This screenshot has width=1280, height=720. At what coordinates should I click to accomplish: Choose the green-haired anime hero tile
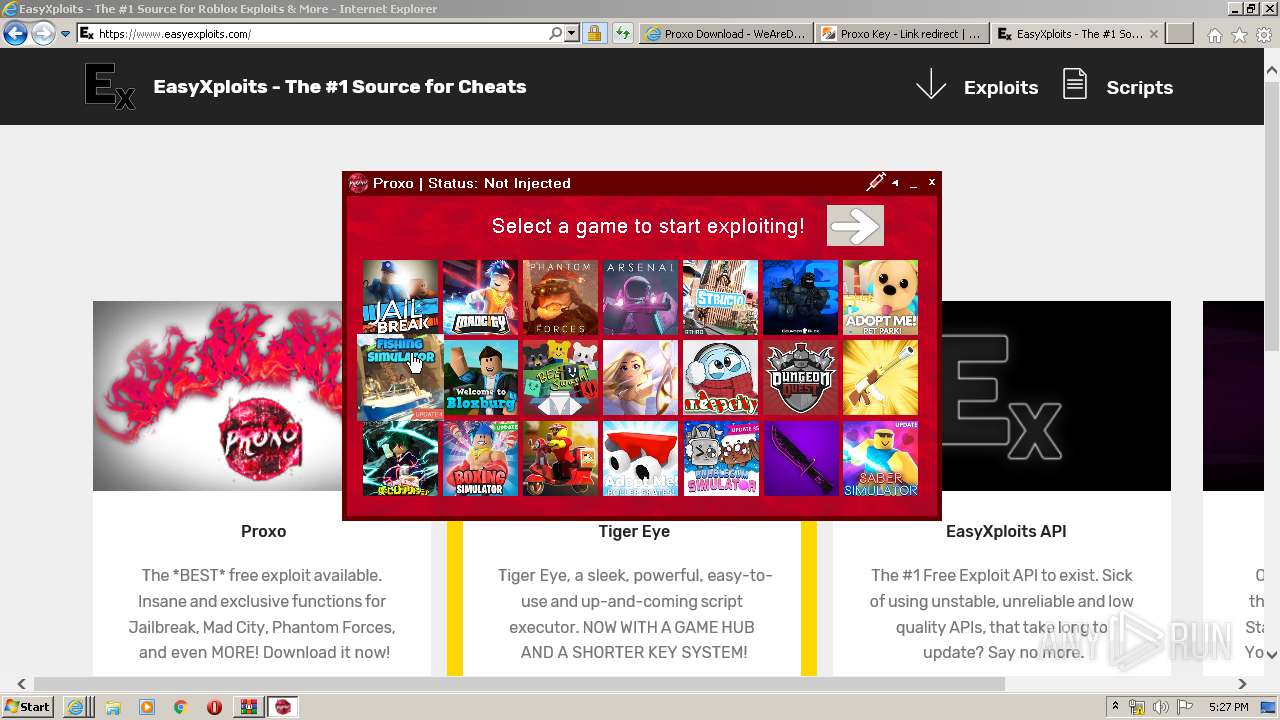(x=400, y=457)
